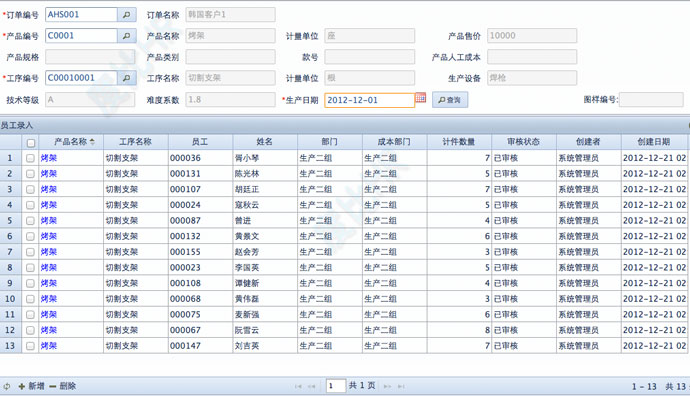Open the 工序编号 lookup search icon
Image resolution: width=690 pixels, height=396 pixels.
coord(126,78)
